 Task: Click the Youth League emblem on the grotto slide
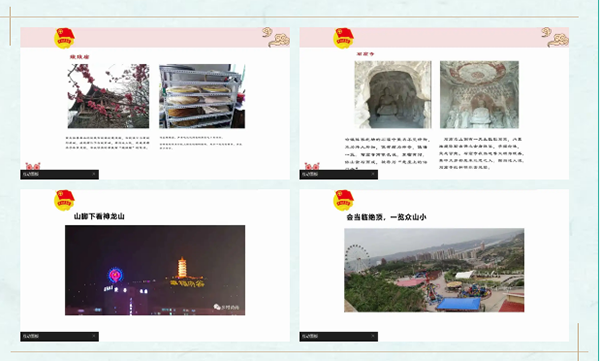344,38
